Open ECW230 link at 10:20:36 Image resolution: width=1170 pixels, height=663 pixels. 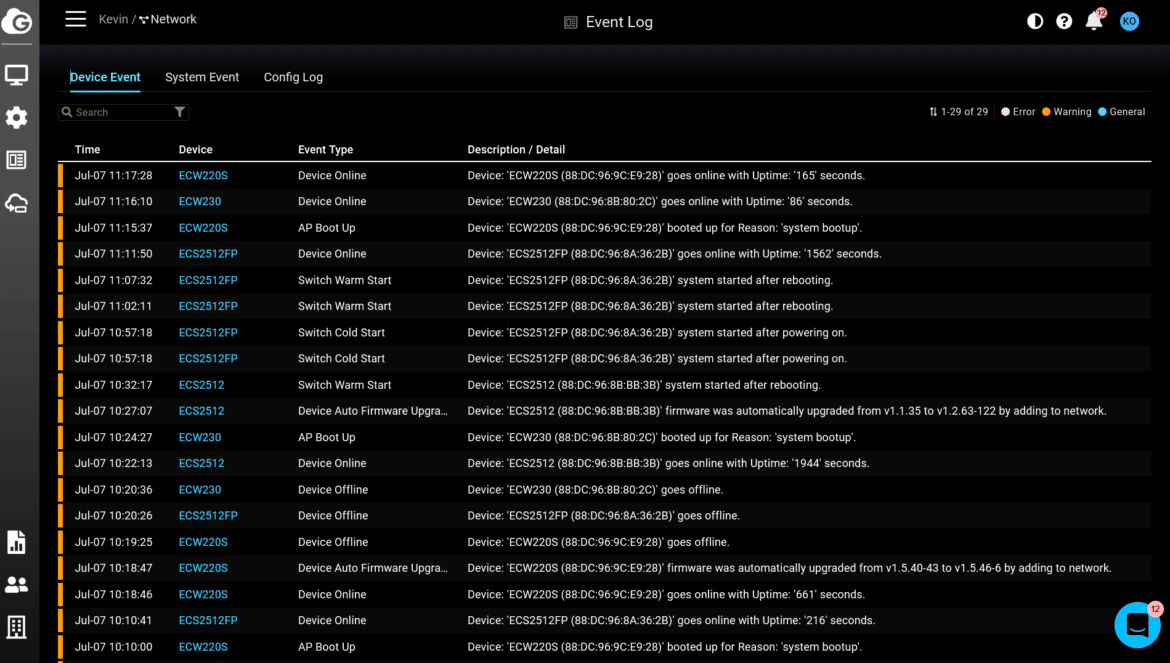pos(199,490)
